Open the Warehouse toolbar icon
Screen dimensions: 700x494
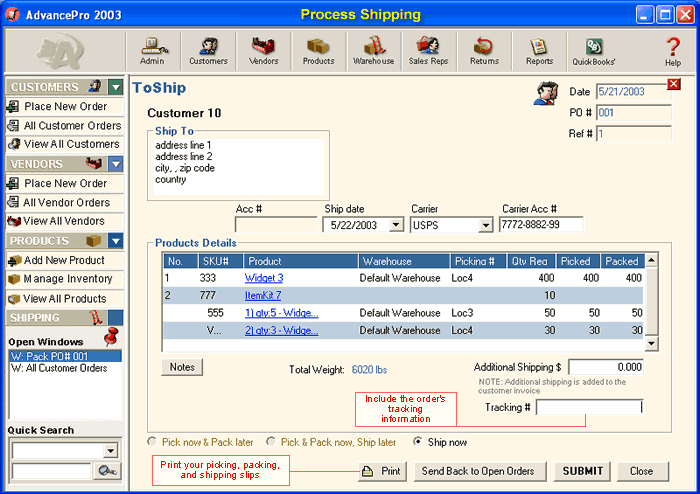[374, 51]
